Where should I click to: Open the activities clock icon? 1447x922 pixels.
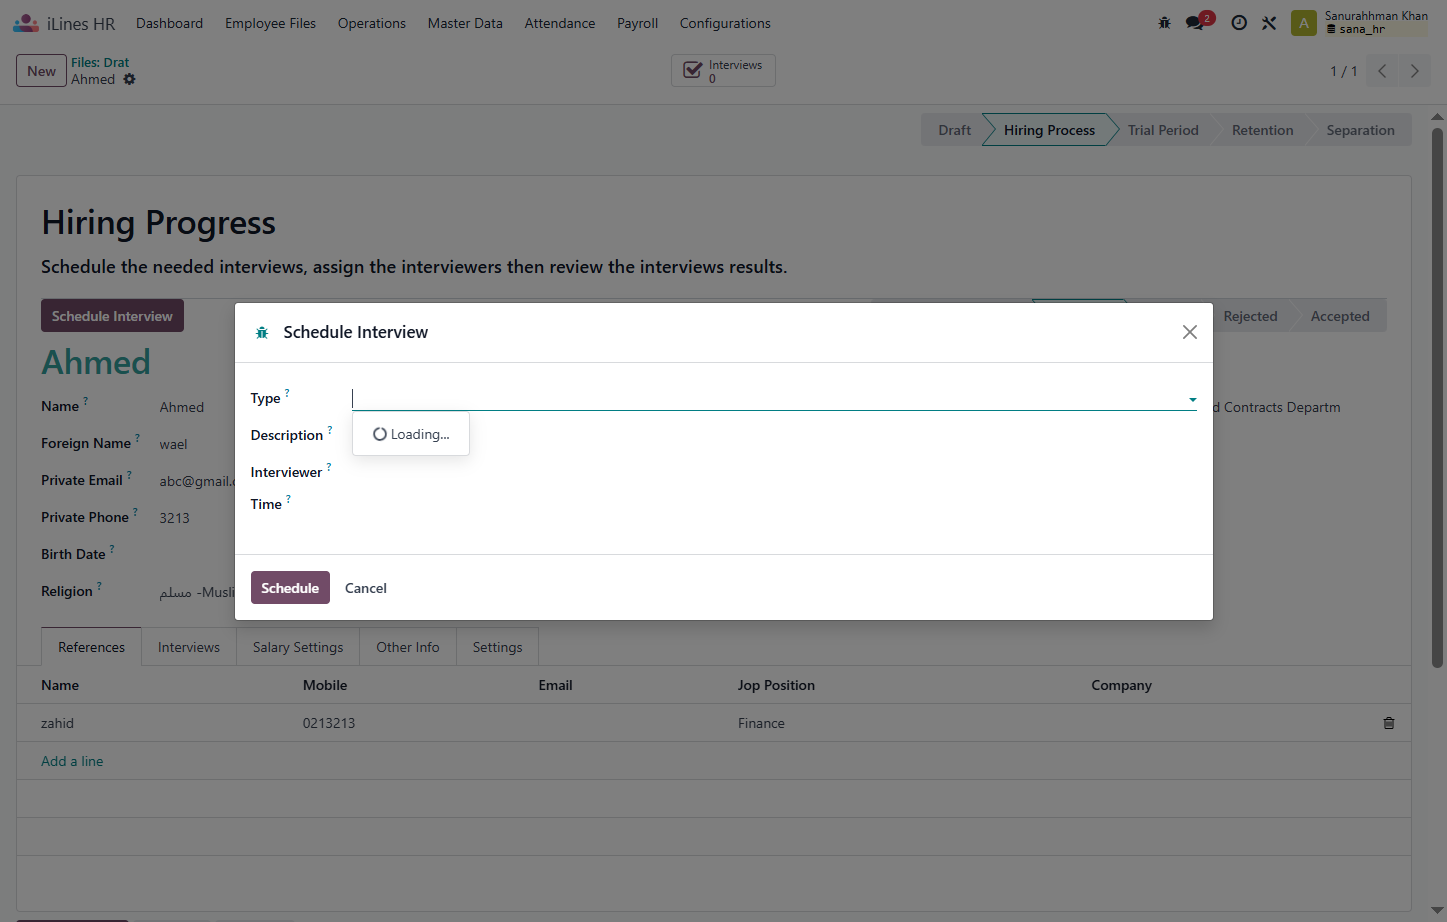click(1239, 23)
